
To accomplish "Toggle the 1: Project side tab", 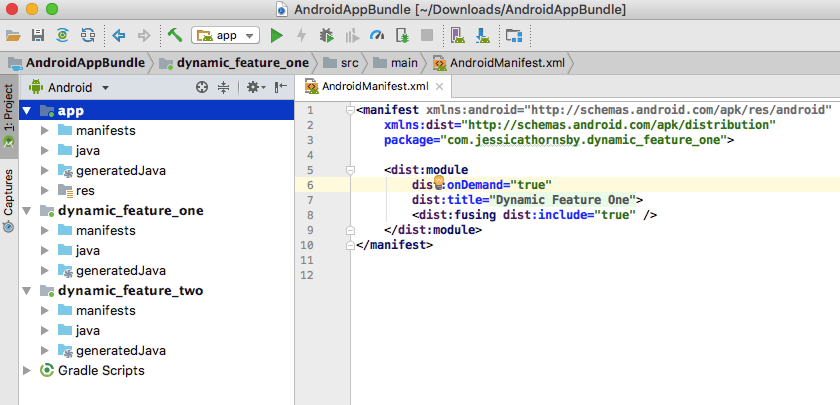I will click(x=9, y=117).
